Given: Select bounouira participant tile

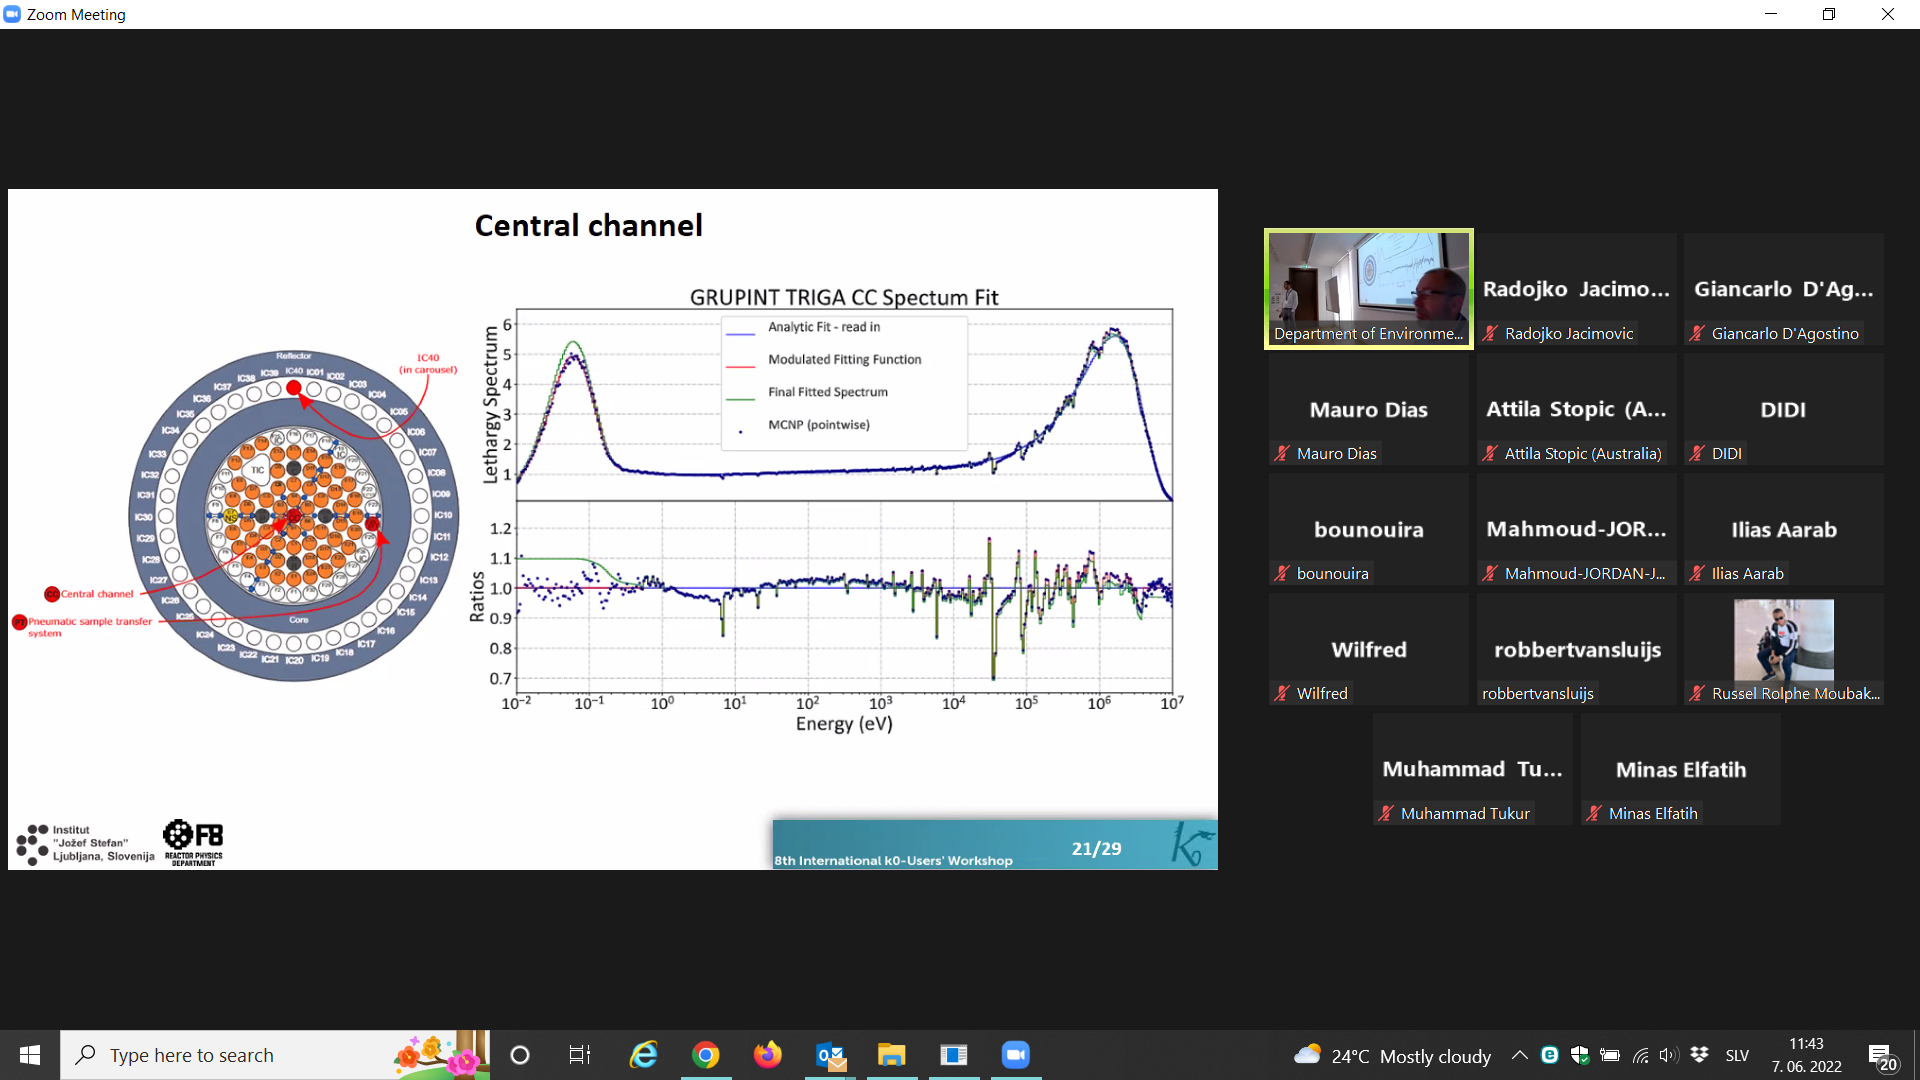Looking at the screenshot, I should coord(1368,529).
